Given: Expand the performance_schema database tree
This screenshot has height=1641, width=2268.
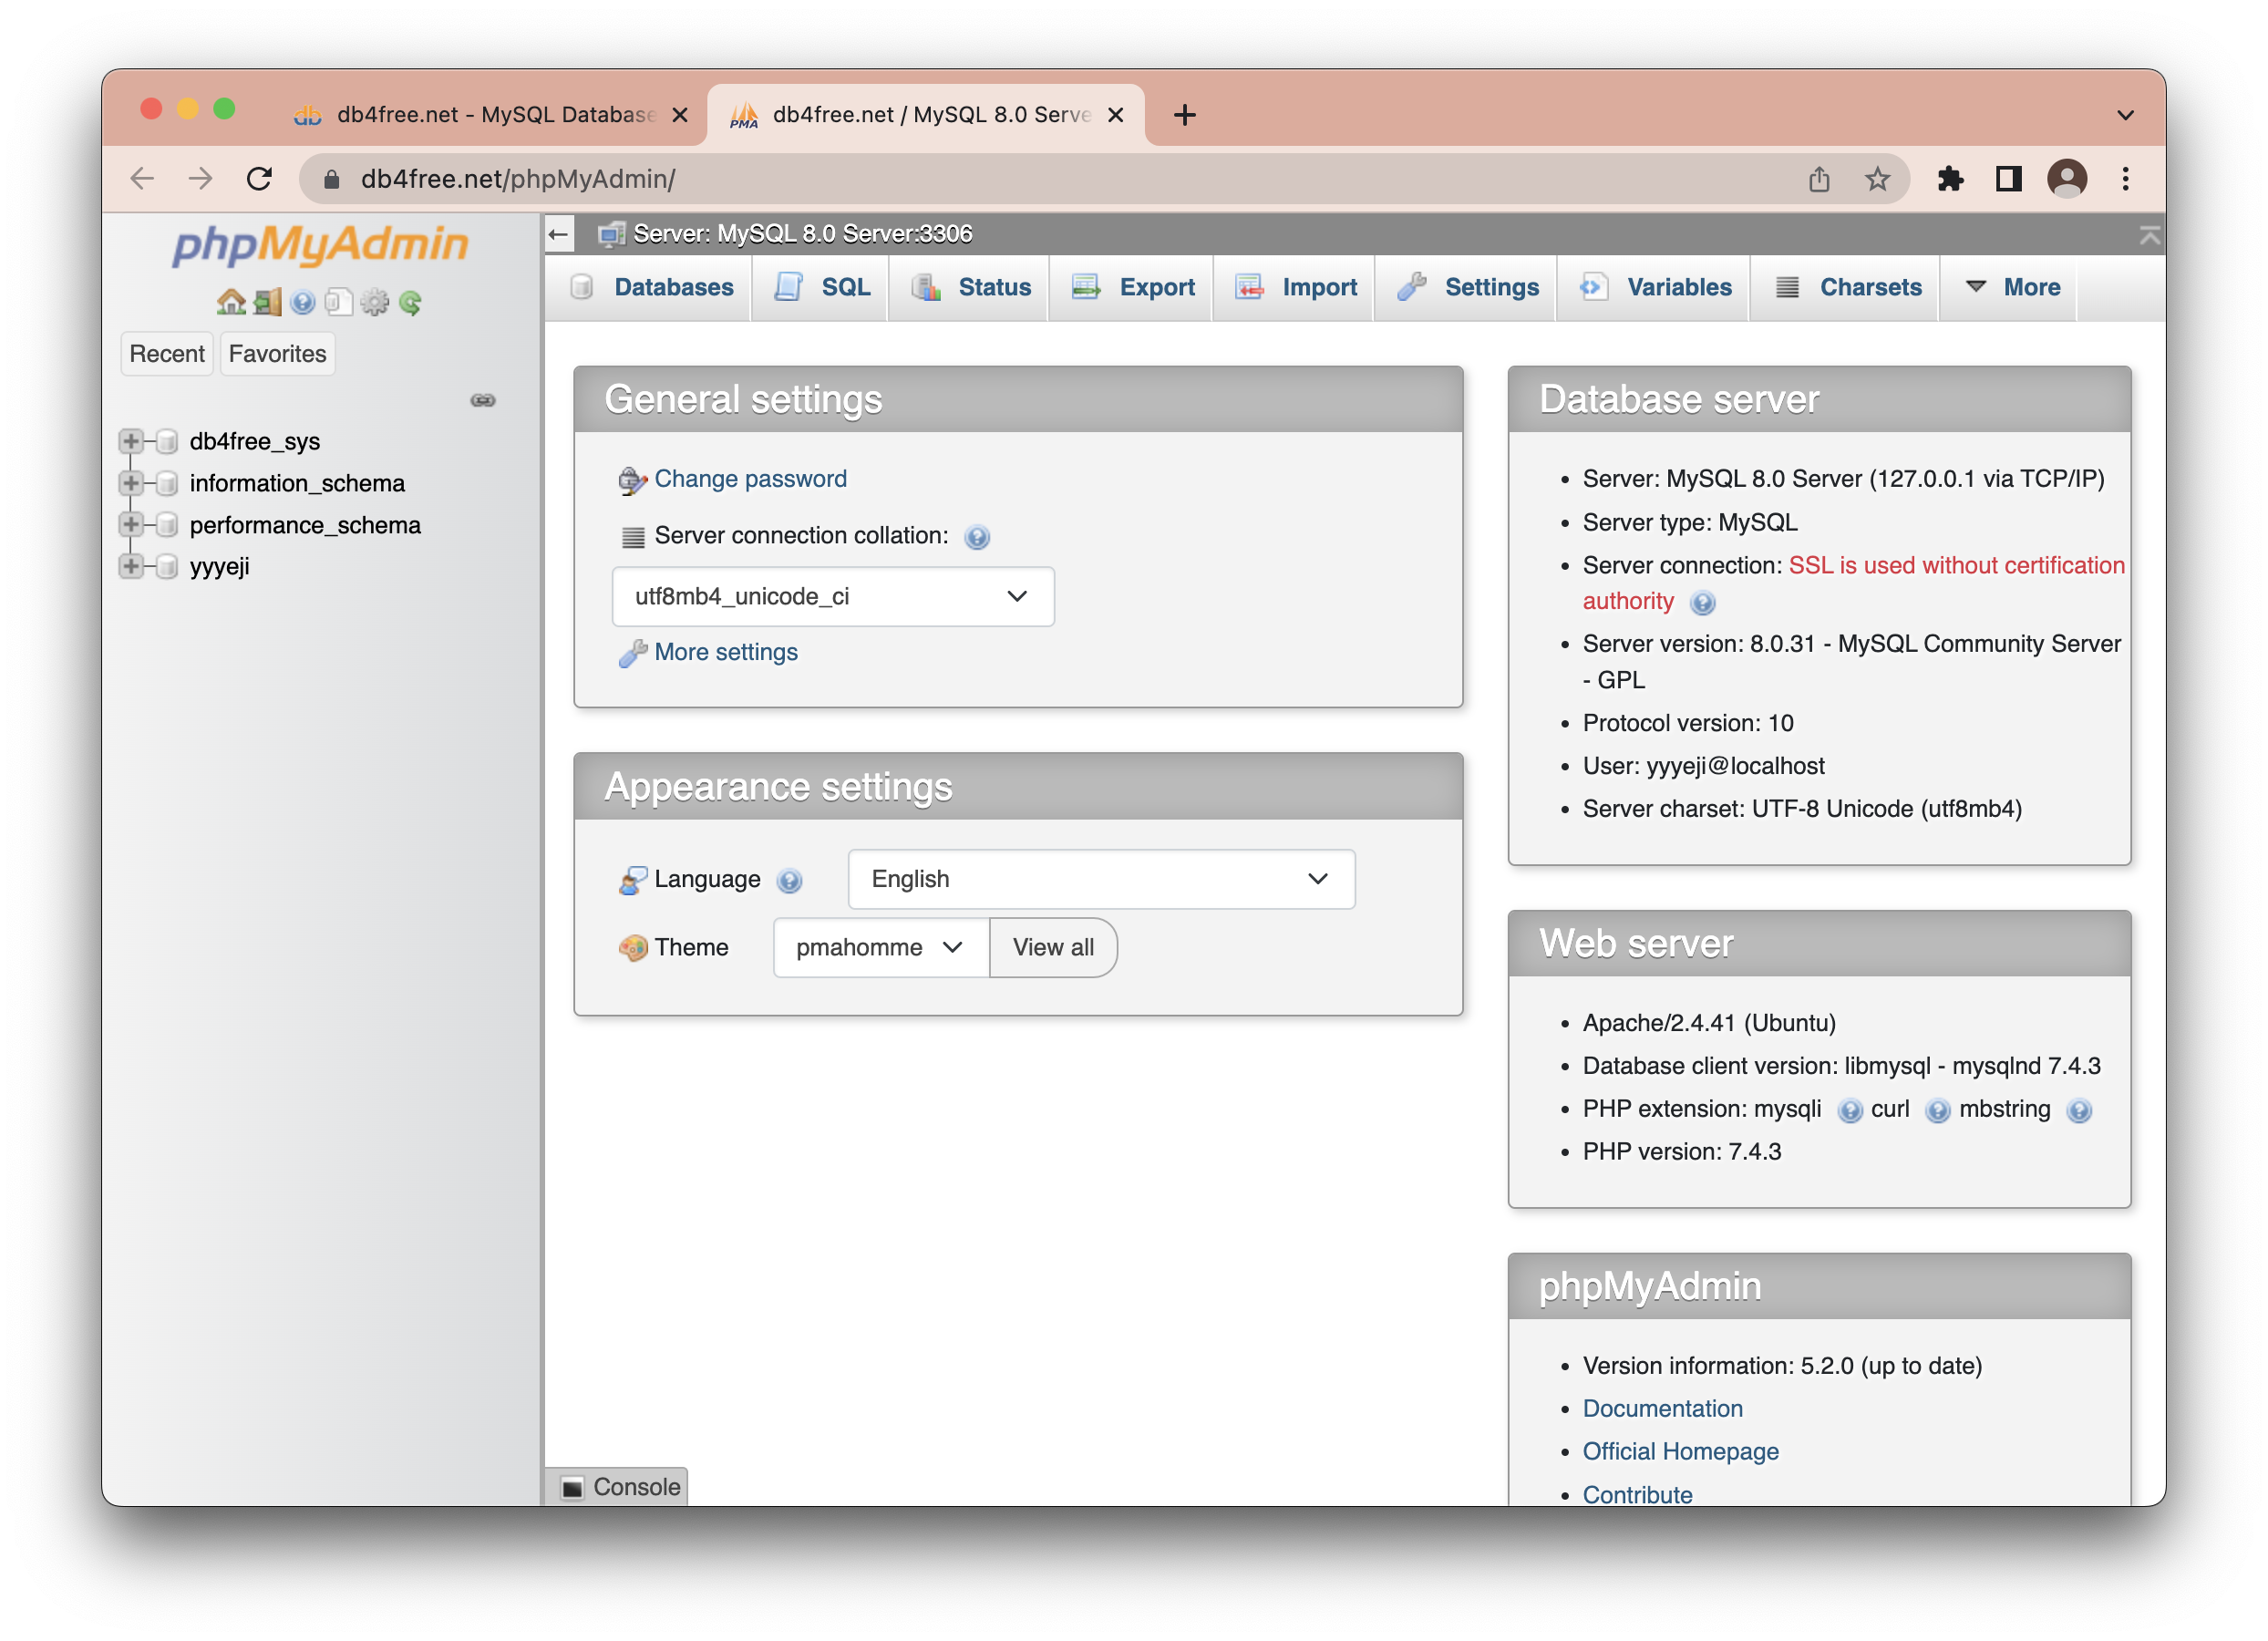Looking at the screenshot, I should [131, 524].
